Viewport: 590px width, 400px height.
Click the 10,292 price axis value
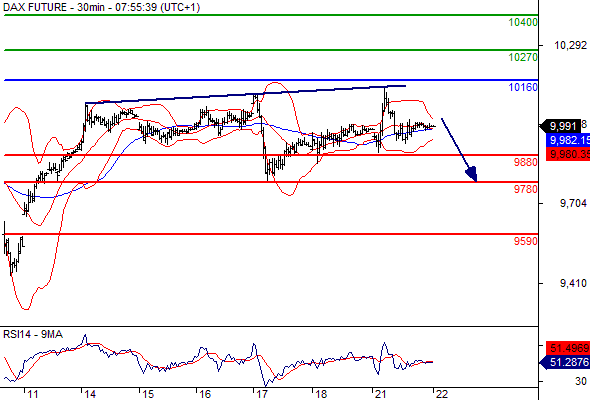570,46
